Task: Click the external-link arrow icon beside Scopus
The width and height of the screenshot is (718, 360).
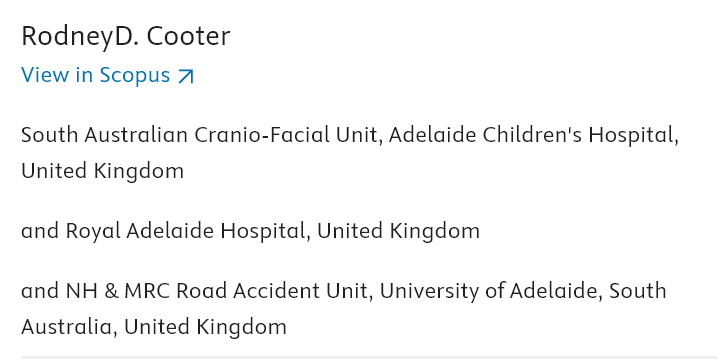Action: pos(185,76)
